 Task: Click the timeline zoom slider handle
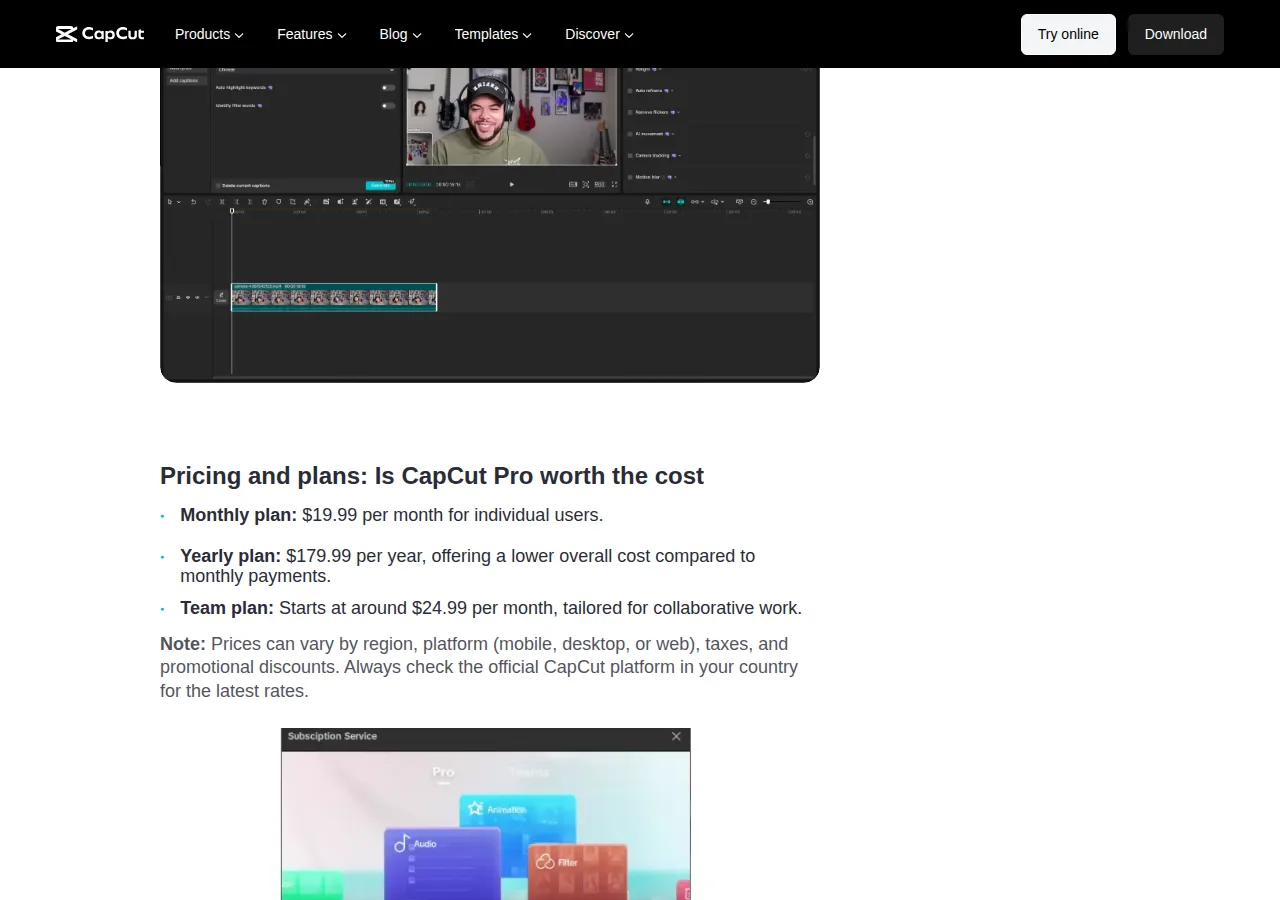768,202
